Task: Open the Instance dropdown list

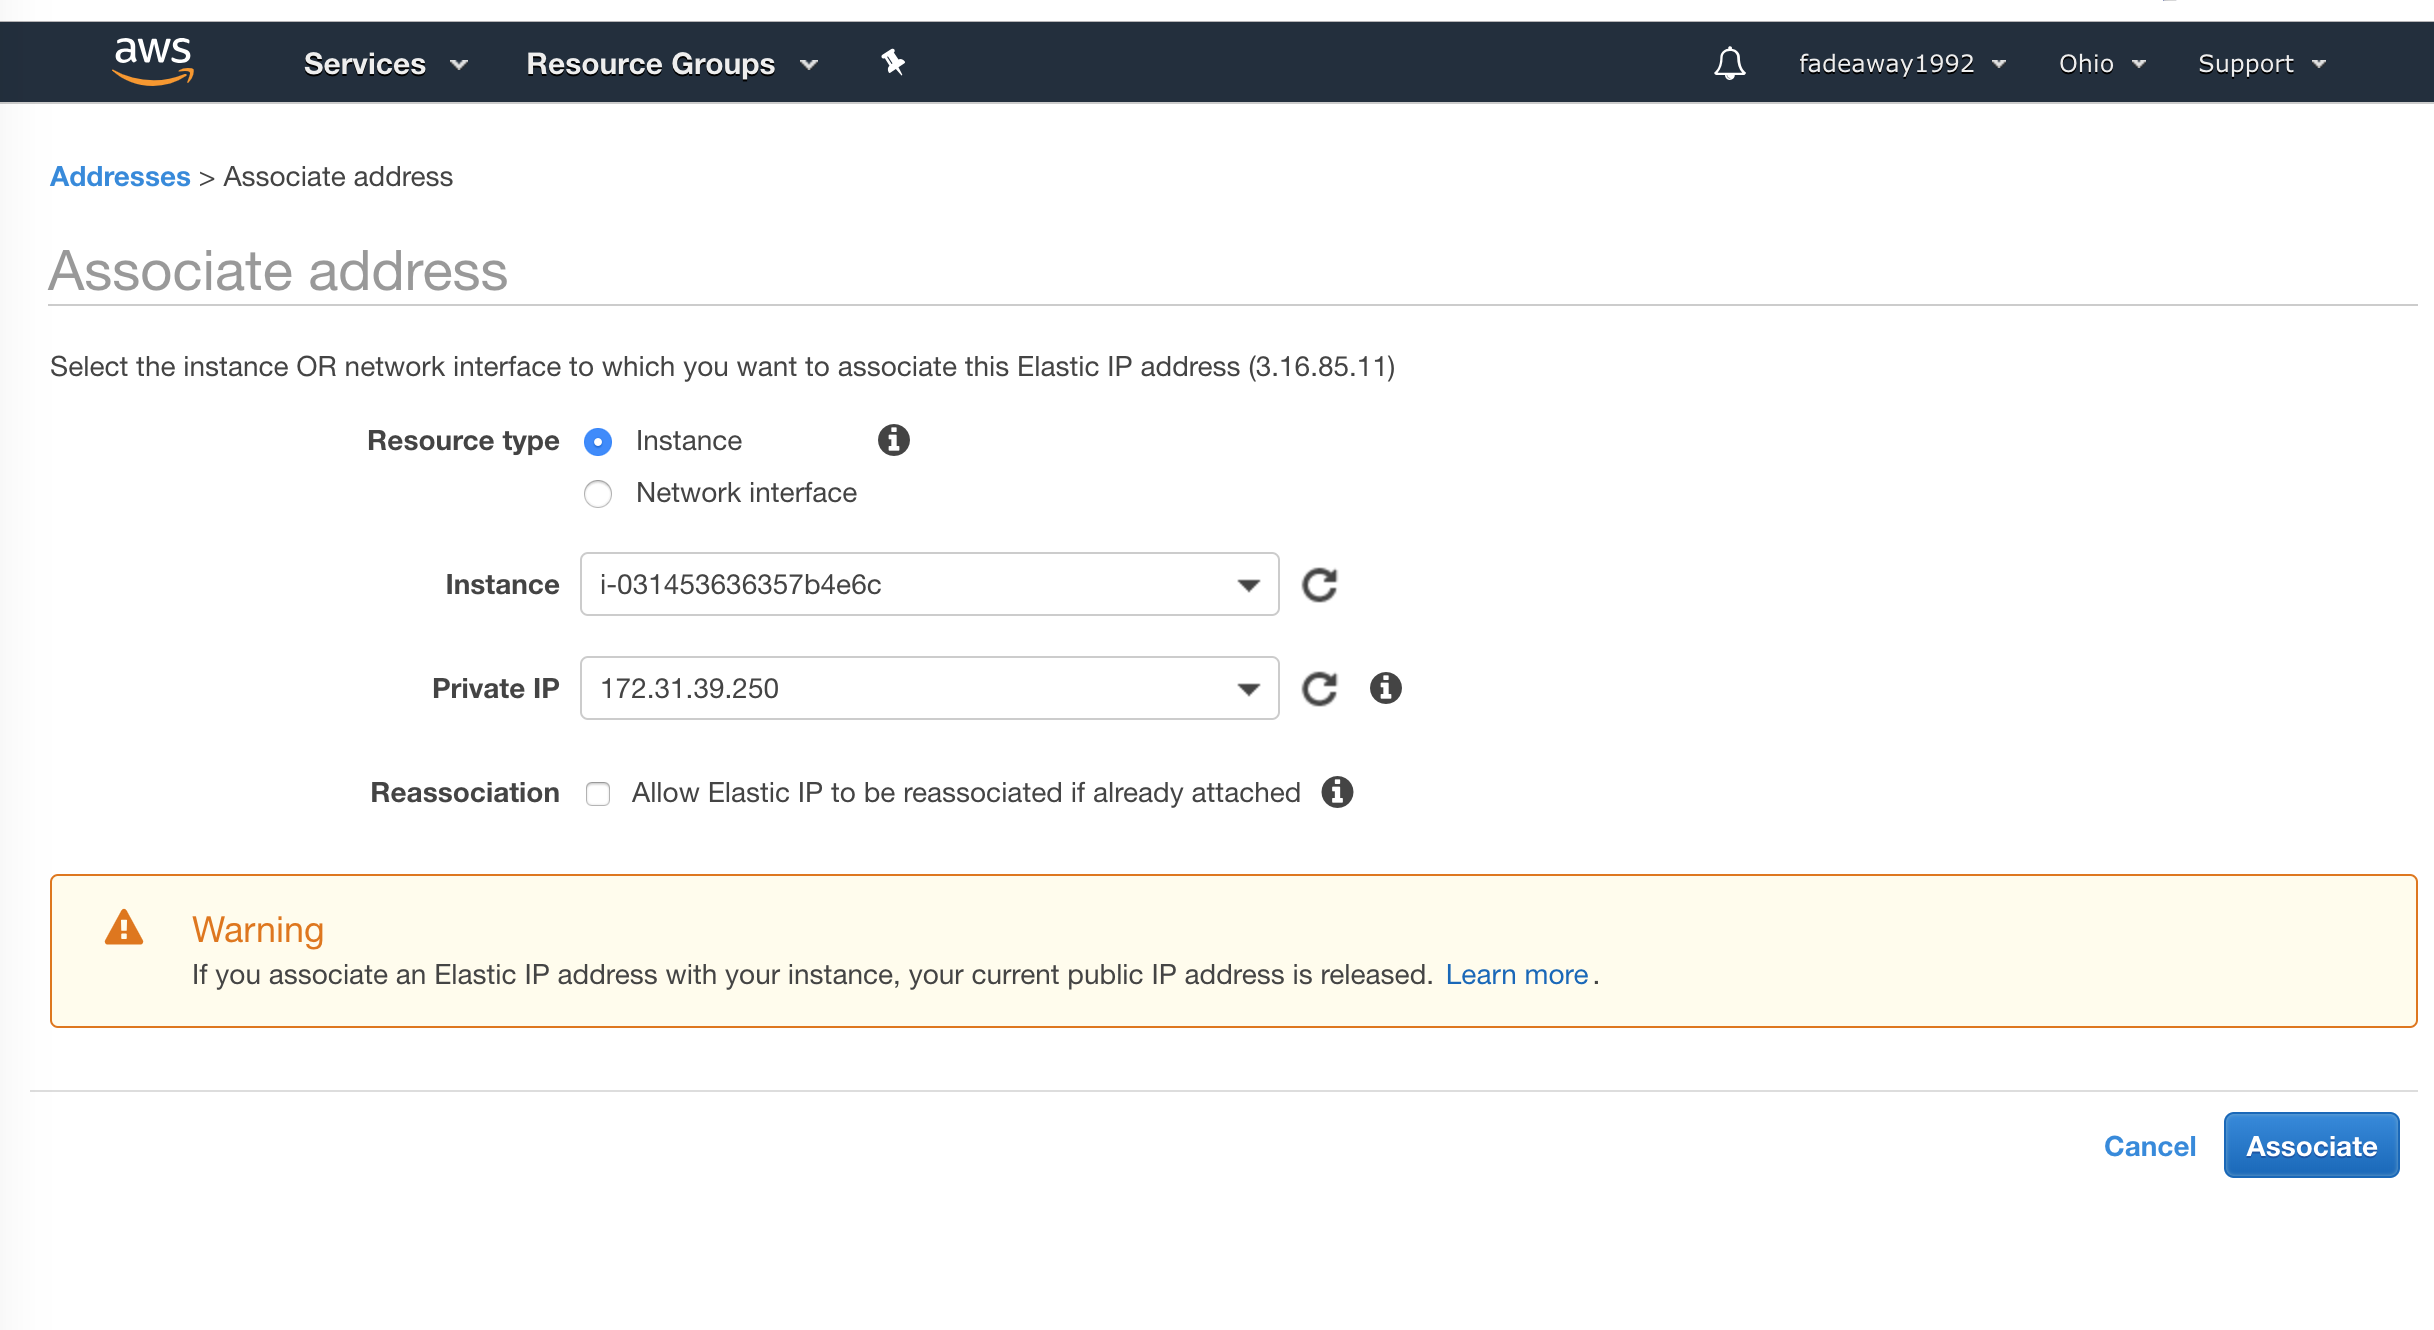Action: (929, 585)
